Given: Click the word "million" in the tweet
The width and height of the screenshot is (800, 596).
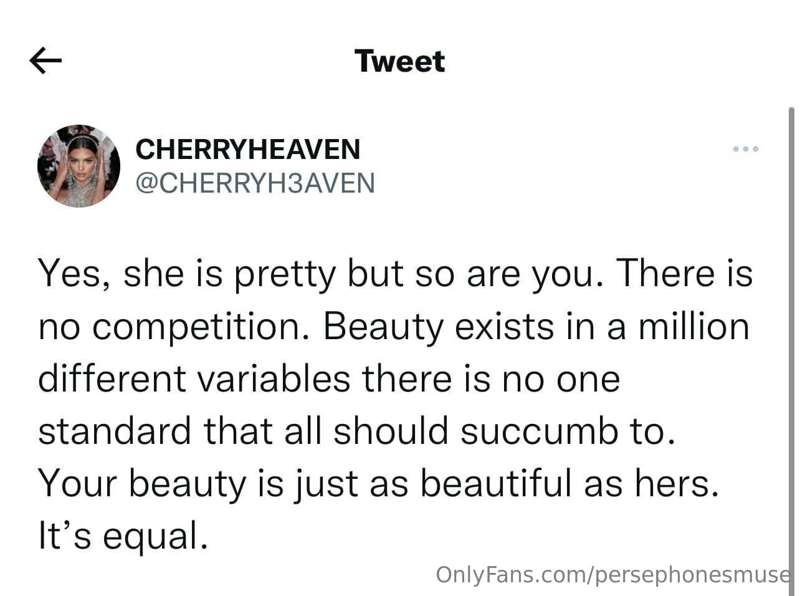Looking at the screenshot, I should click(x=694, y=327).
